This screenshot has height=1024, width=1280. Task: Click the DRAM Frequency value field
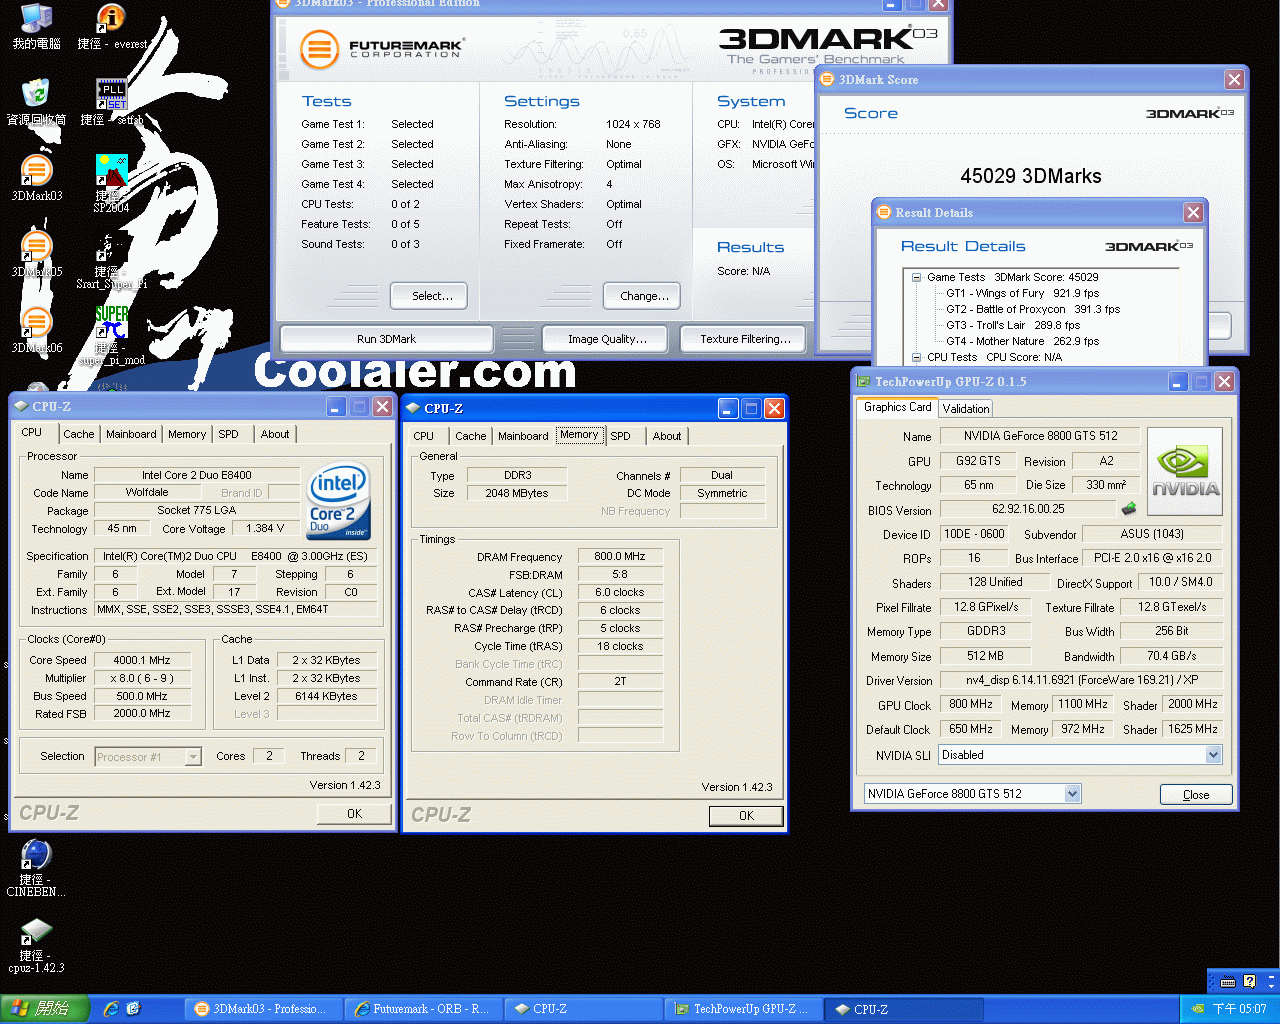pos(620,556)
